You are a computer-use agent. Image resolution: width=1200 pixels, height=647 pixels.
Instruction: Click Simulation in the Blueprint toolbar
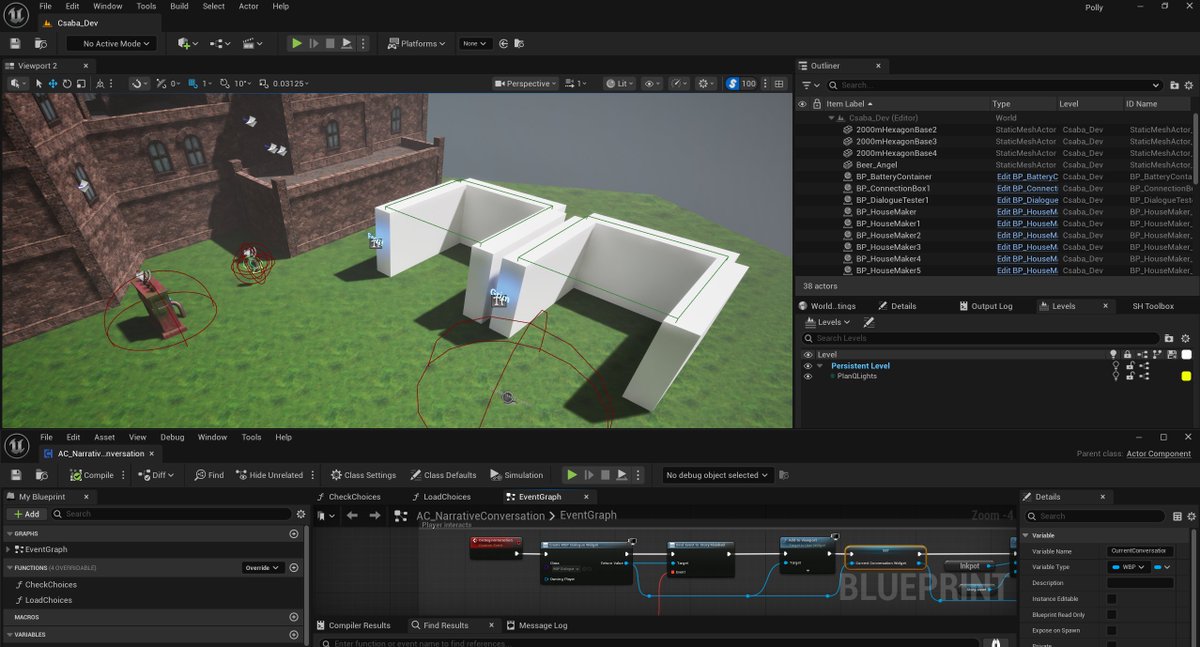(516, 475)
